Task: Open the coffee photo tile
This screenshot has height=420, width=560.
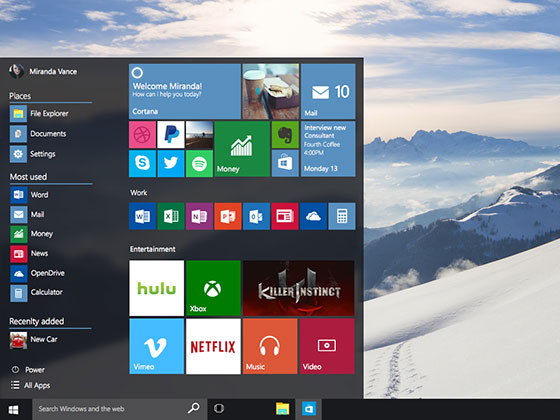Action: tap(271, 91)
